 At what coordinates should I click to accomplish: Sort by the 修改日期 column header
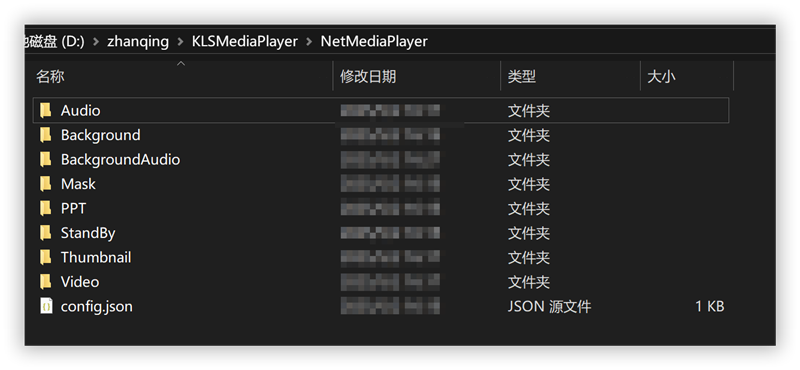pos(368,77)
